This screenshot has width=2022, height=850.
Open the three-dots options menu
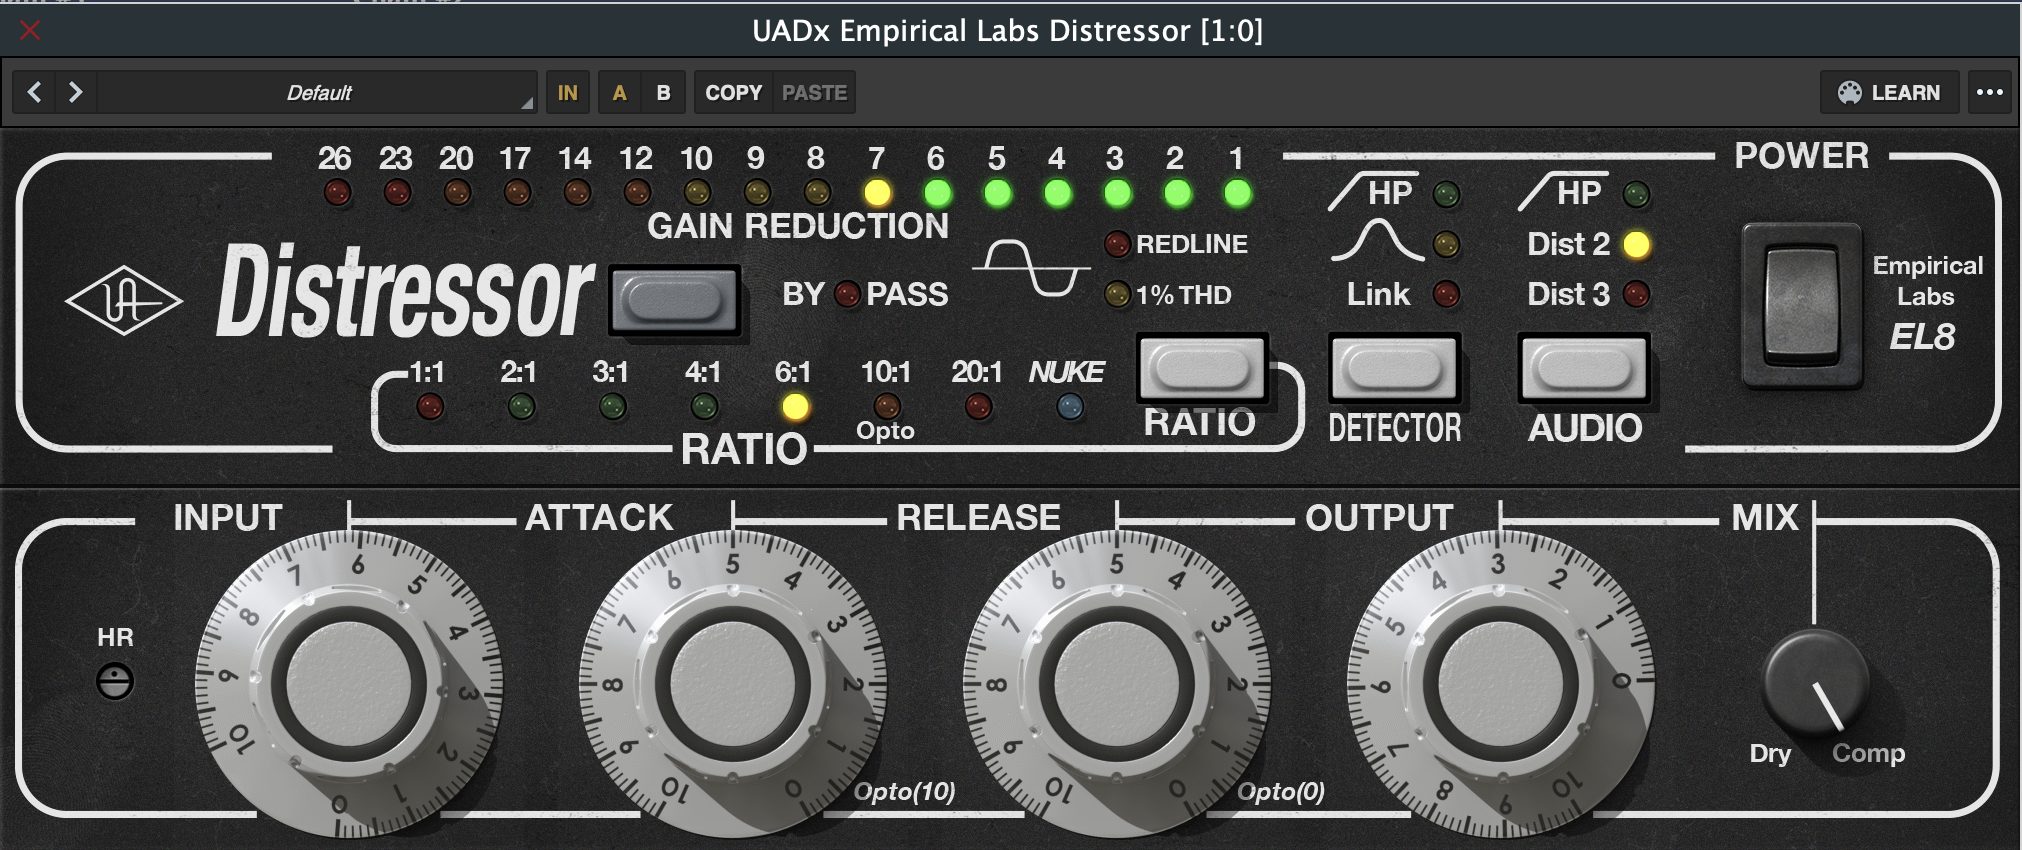pyautogui.click(x=1989, y=93)
